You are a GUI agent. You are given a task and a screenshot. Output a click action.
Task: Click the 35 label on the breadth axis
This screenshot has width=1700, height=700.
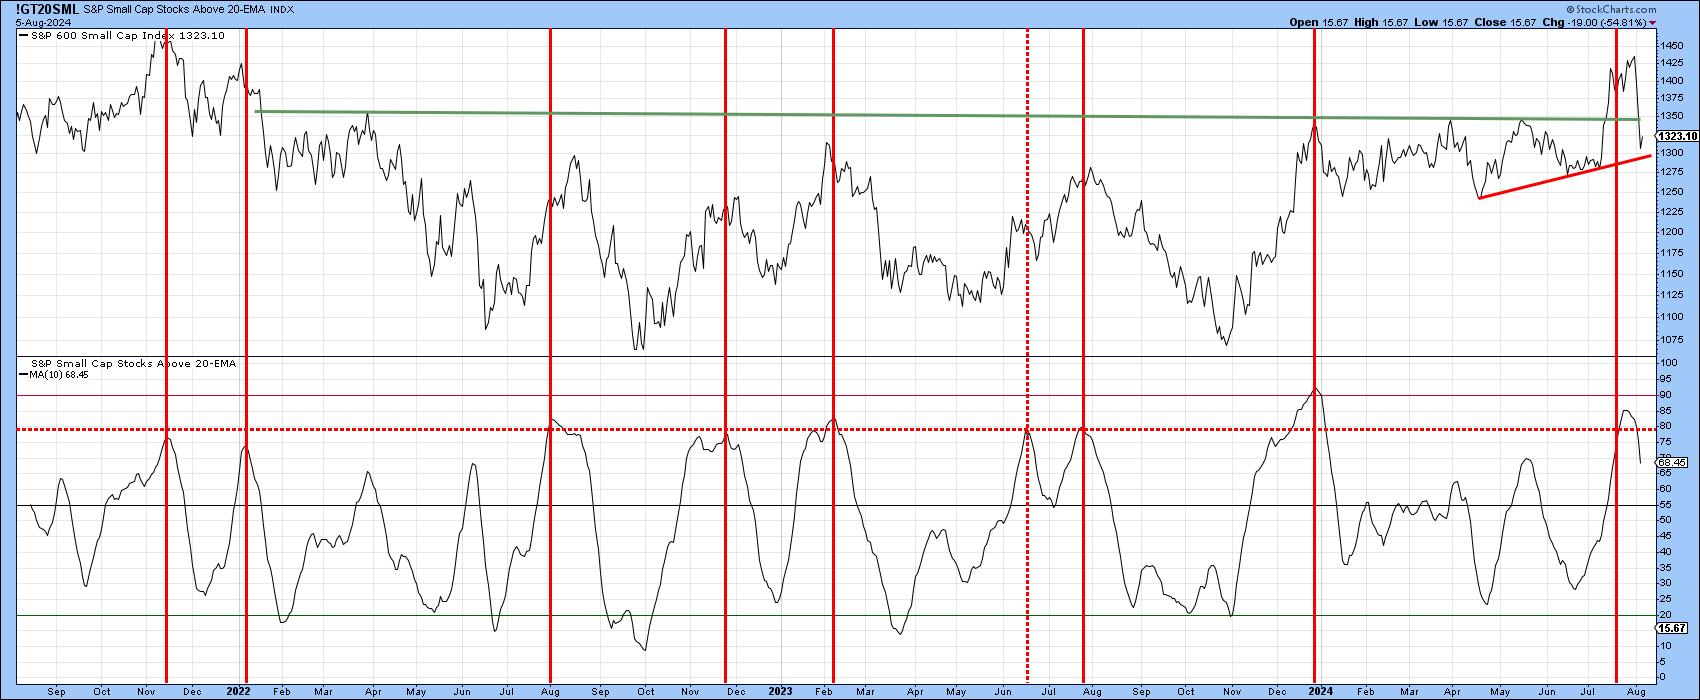click(1666, 567)
